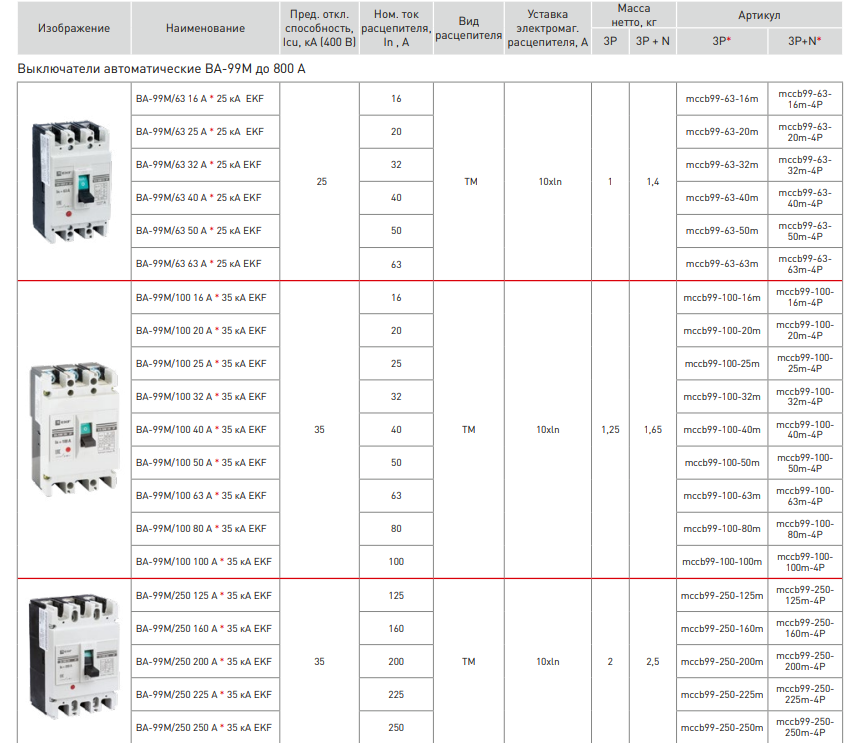
Task: Click the '3P+N*' article subheader
Action: point(805,41)
